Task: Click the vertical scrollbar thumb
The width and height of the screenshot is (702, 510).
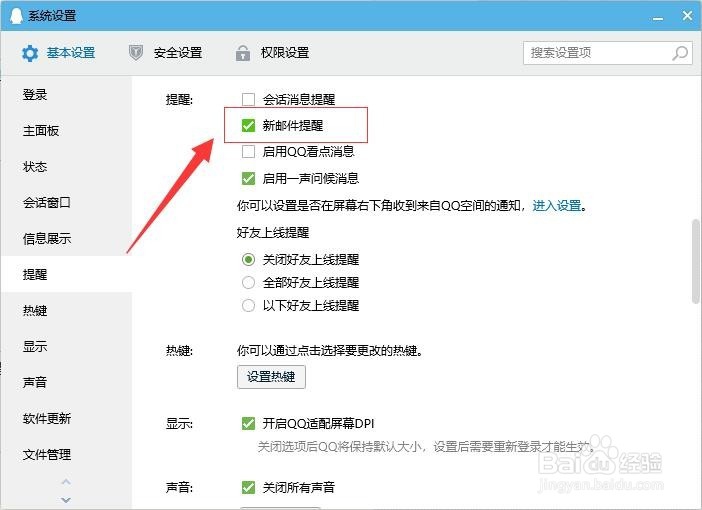Action: tap(695, 261)
